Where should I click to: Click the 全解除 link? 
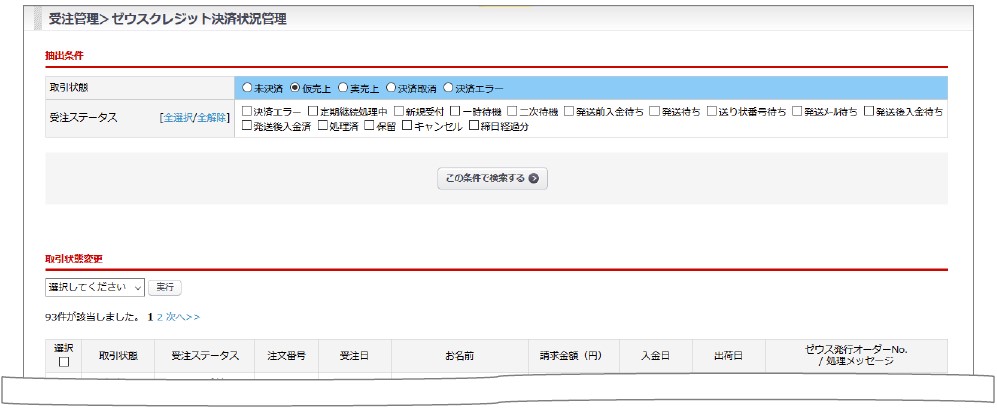point(211,118)
